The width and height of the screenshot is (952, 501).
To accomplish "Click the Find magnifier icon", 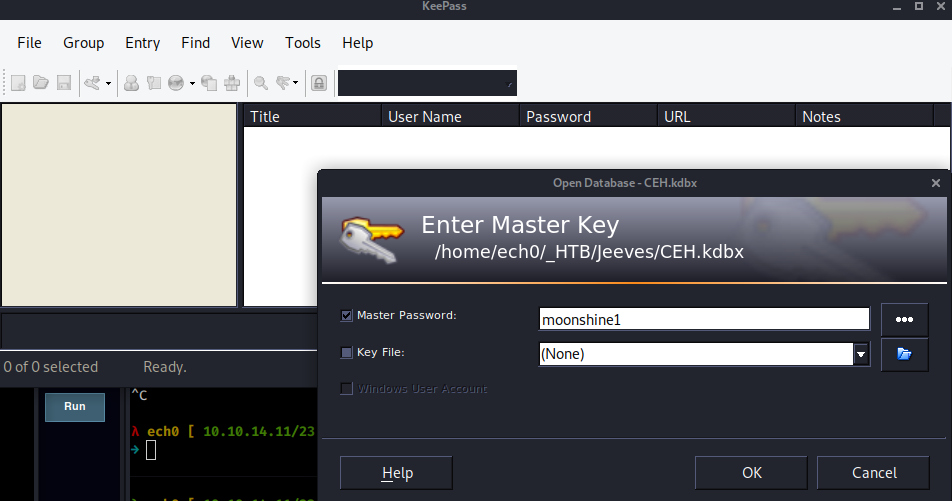I will (x=261, y=83).
